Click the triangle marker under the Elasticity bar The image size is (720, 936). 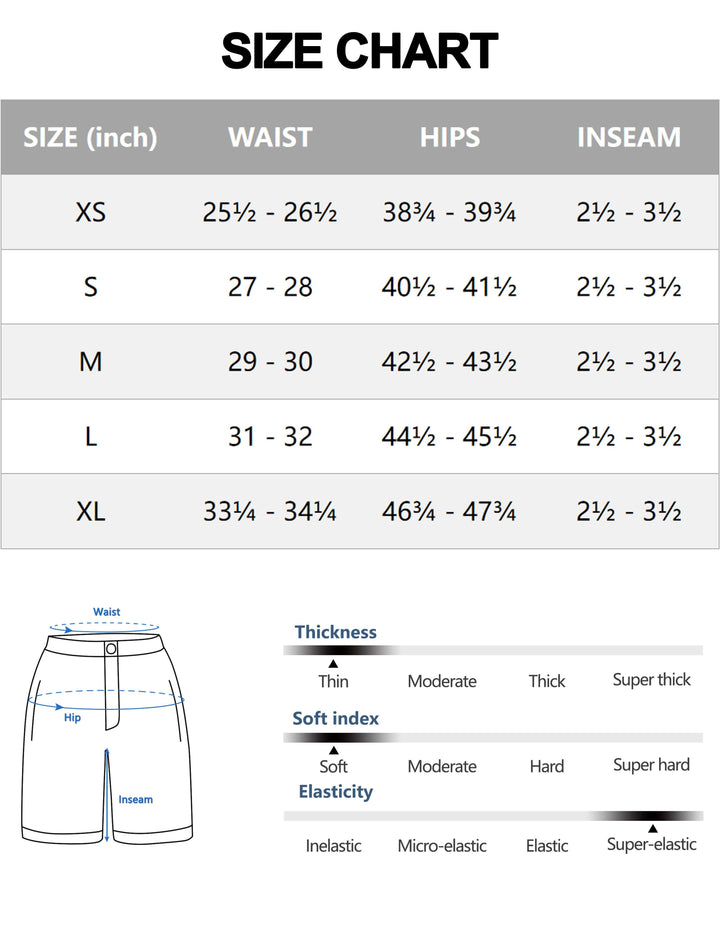pos(652,828)
